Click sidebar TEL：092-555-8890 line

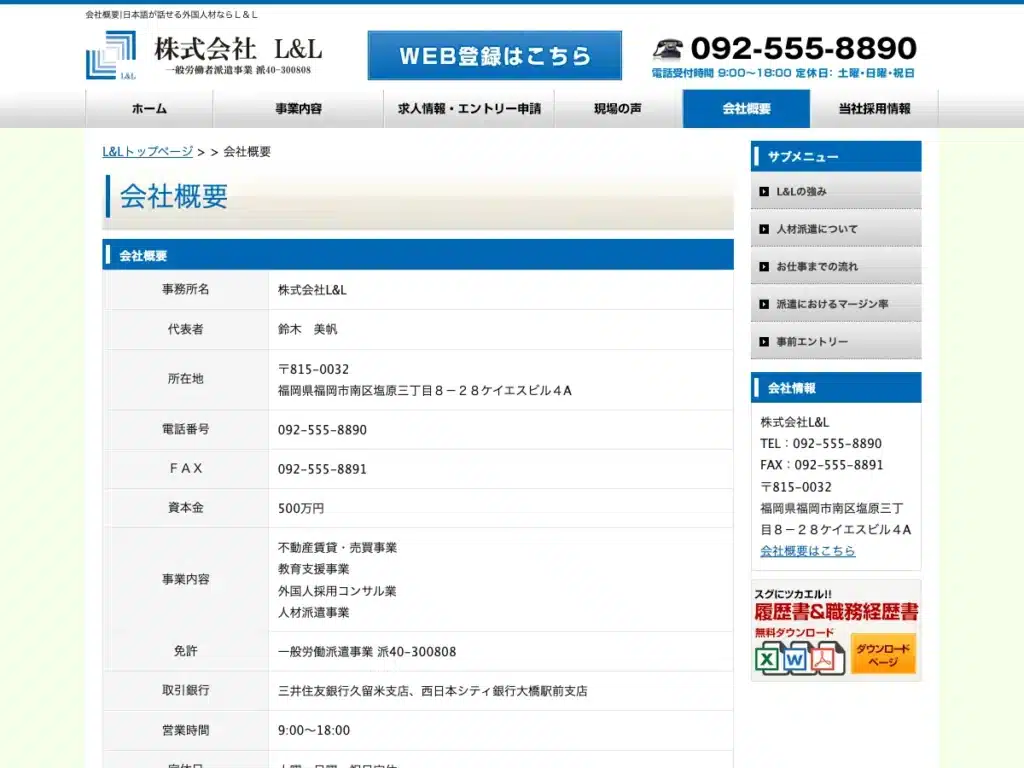tap(821, 443)
